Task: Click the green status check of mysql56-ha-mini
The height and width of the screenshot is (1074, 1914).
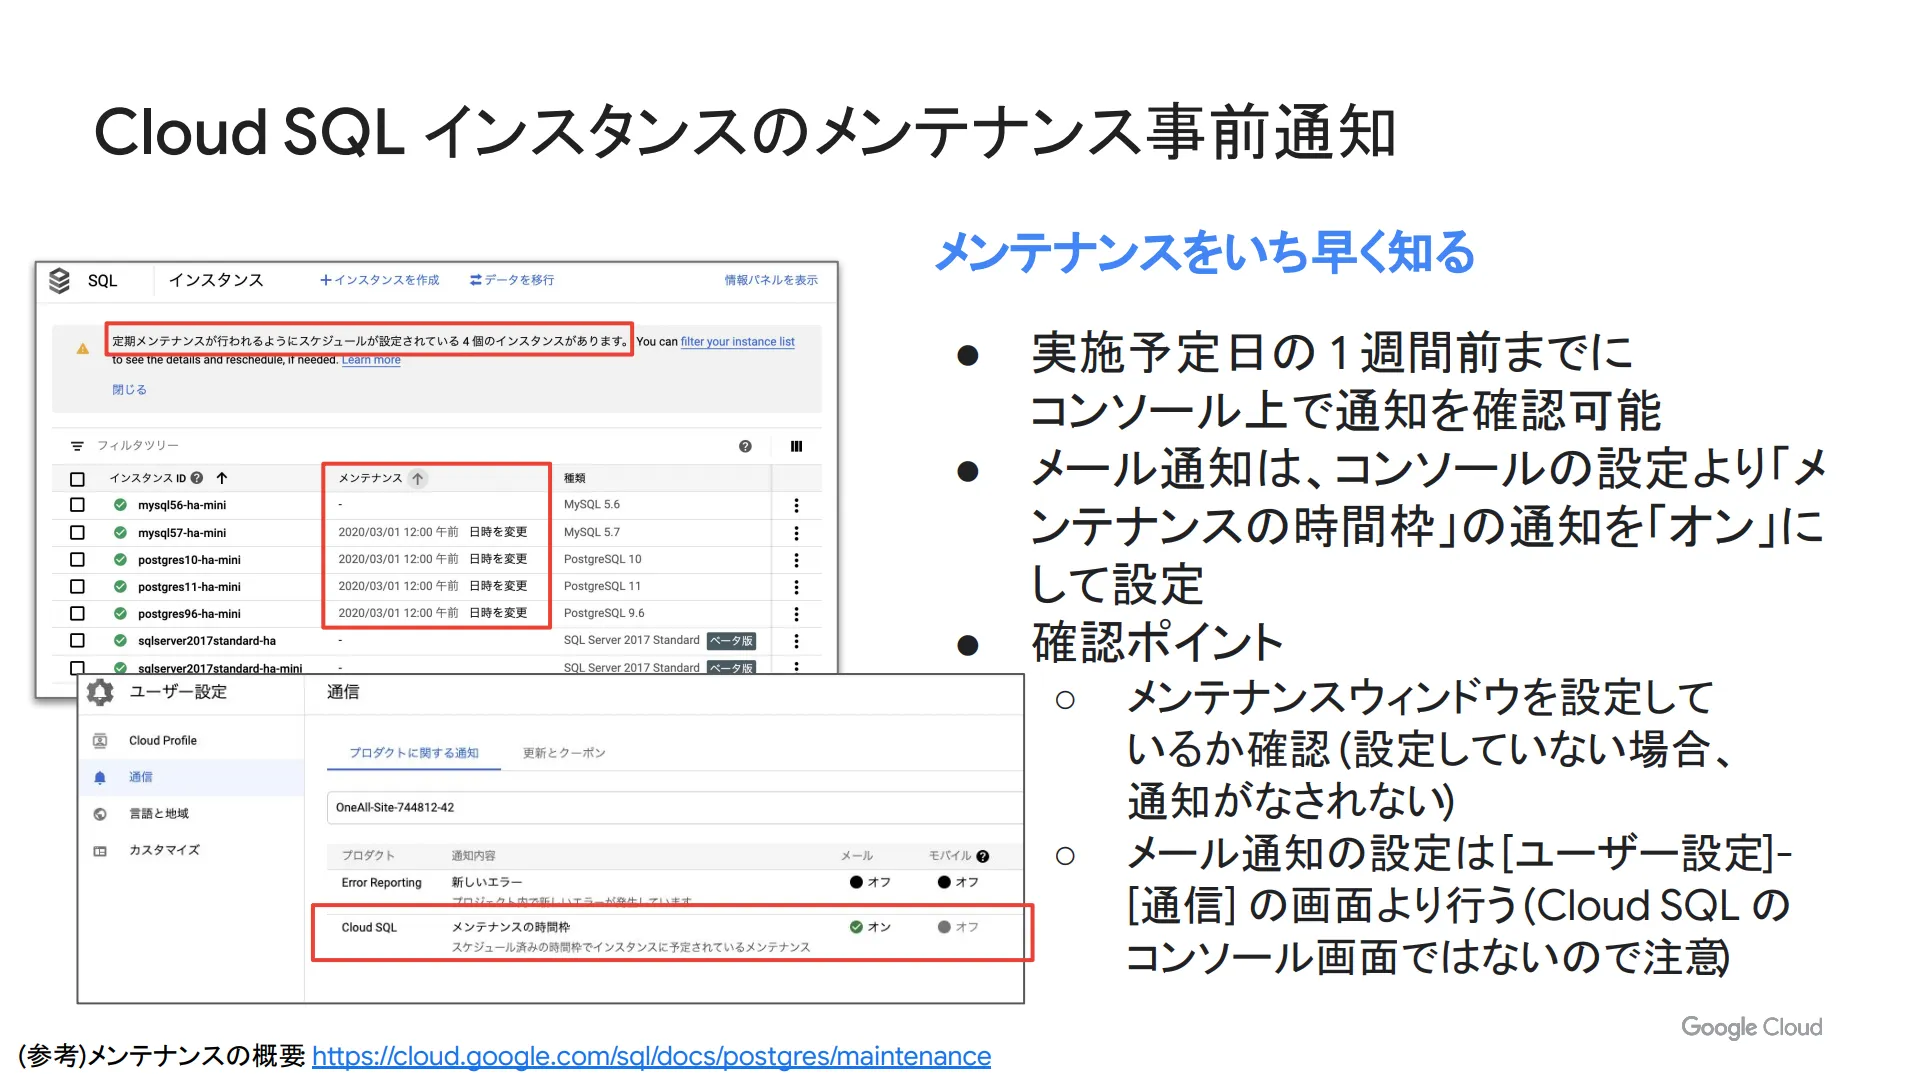Action: coord(120,505)
